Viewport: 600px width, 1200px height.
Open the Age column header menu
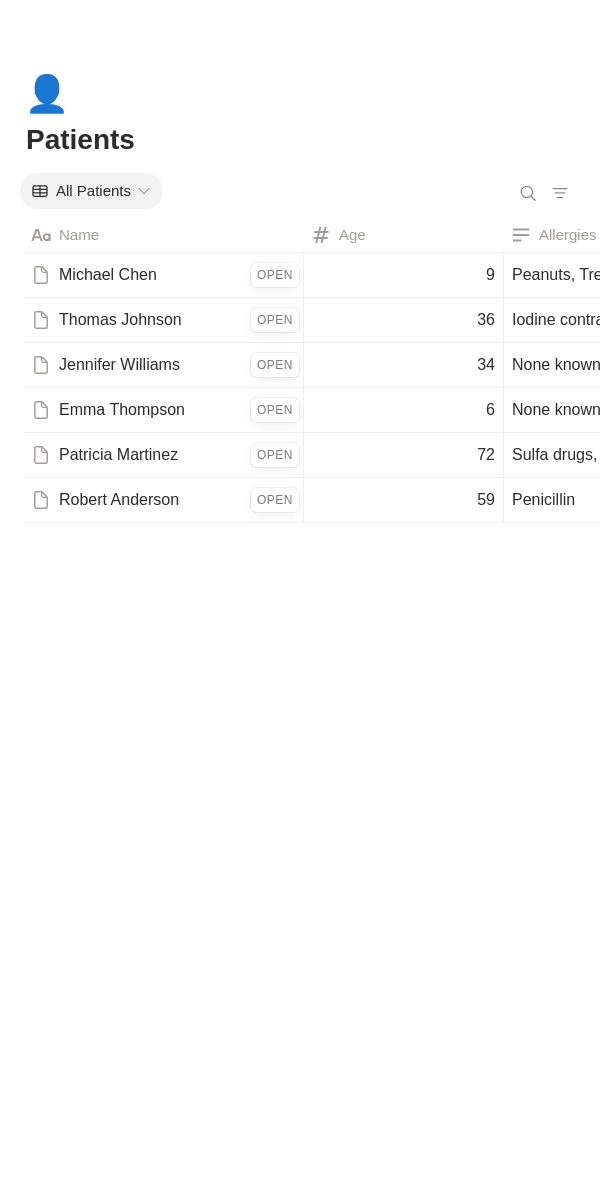click(404, 235)
